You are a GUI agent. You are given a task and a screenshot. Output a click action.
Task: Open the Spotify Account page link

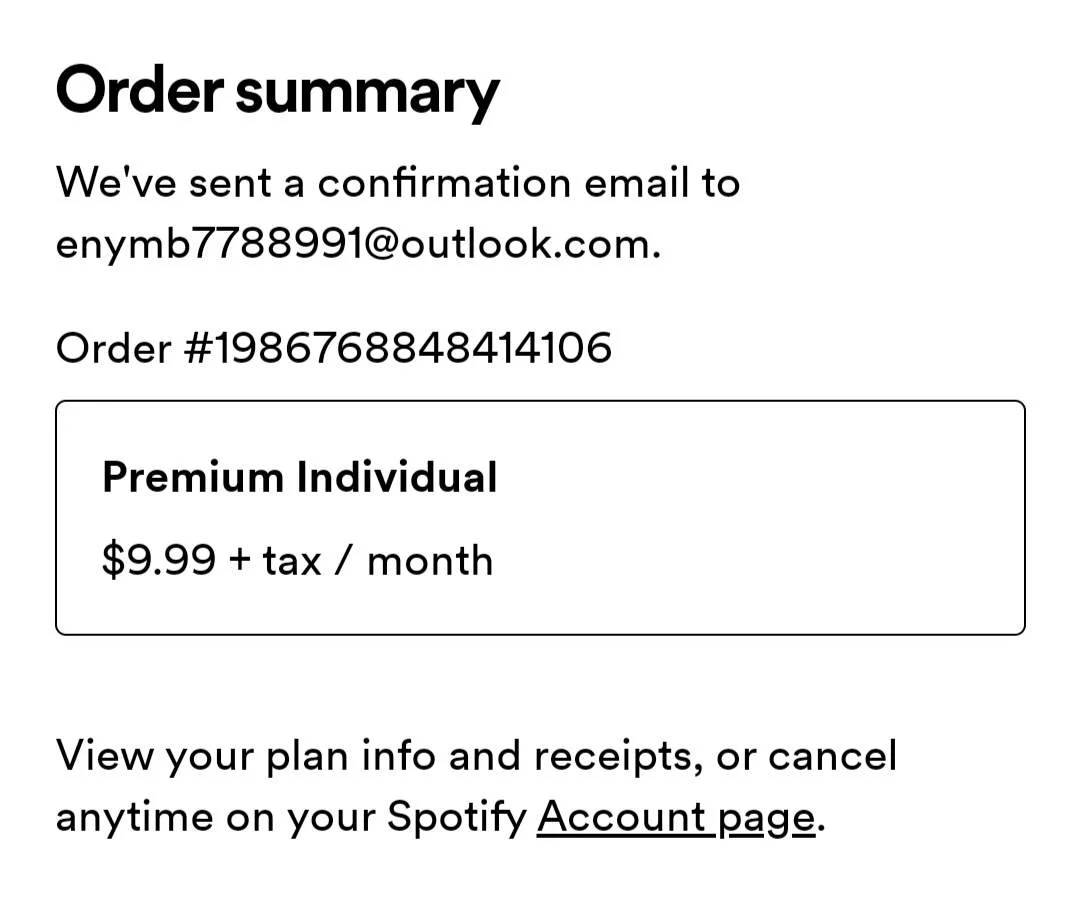(x=676, y=819)
